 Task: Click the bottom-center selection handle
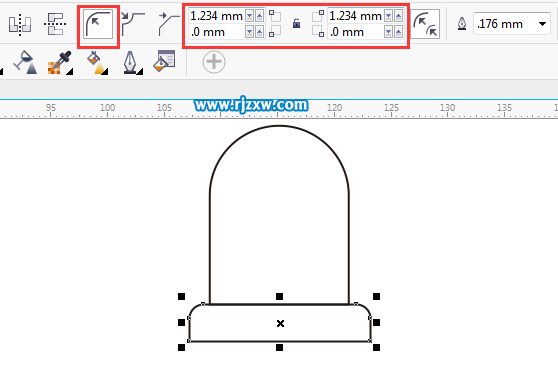point(279,347)
